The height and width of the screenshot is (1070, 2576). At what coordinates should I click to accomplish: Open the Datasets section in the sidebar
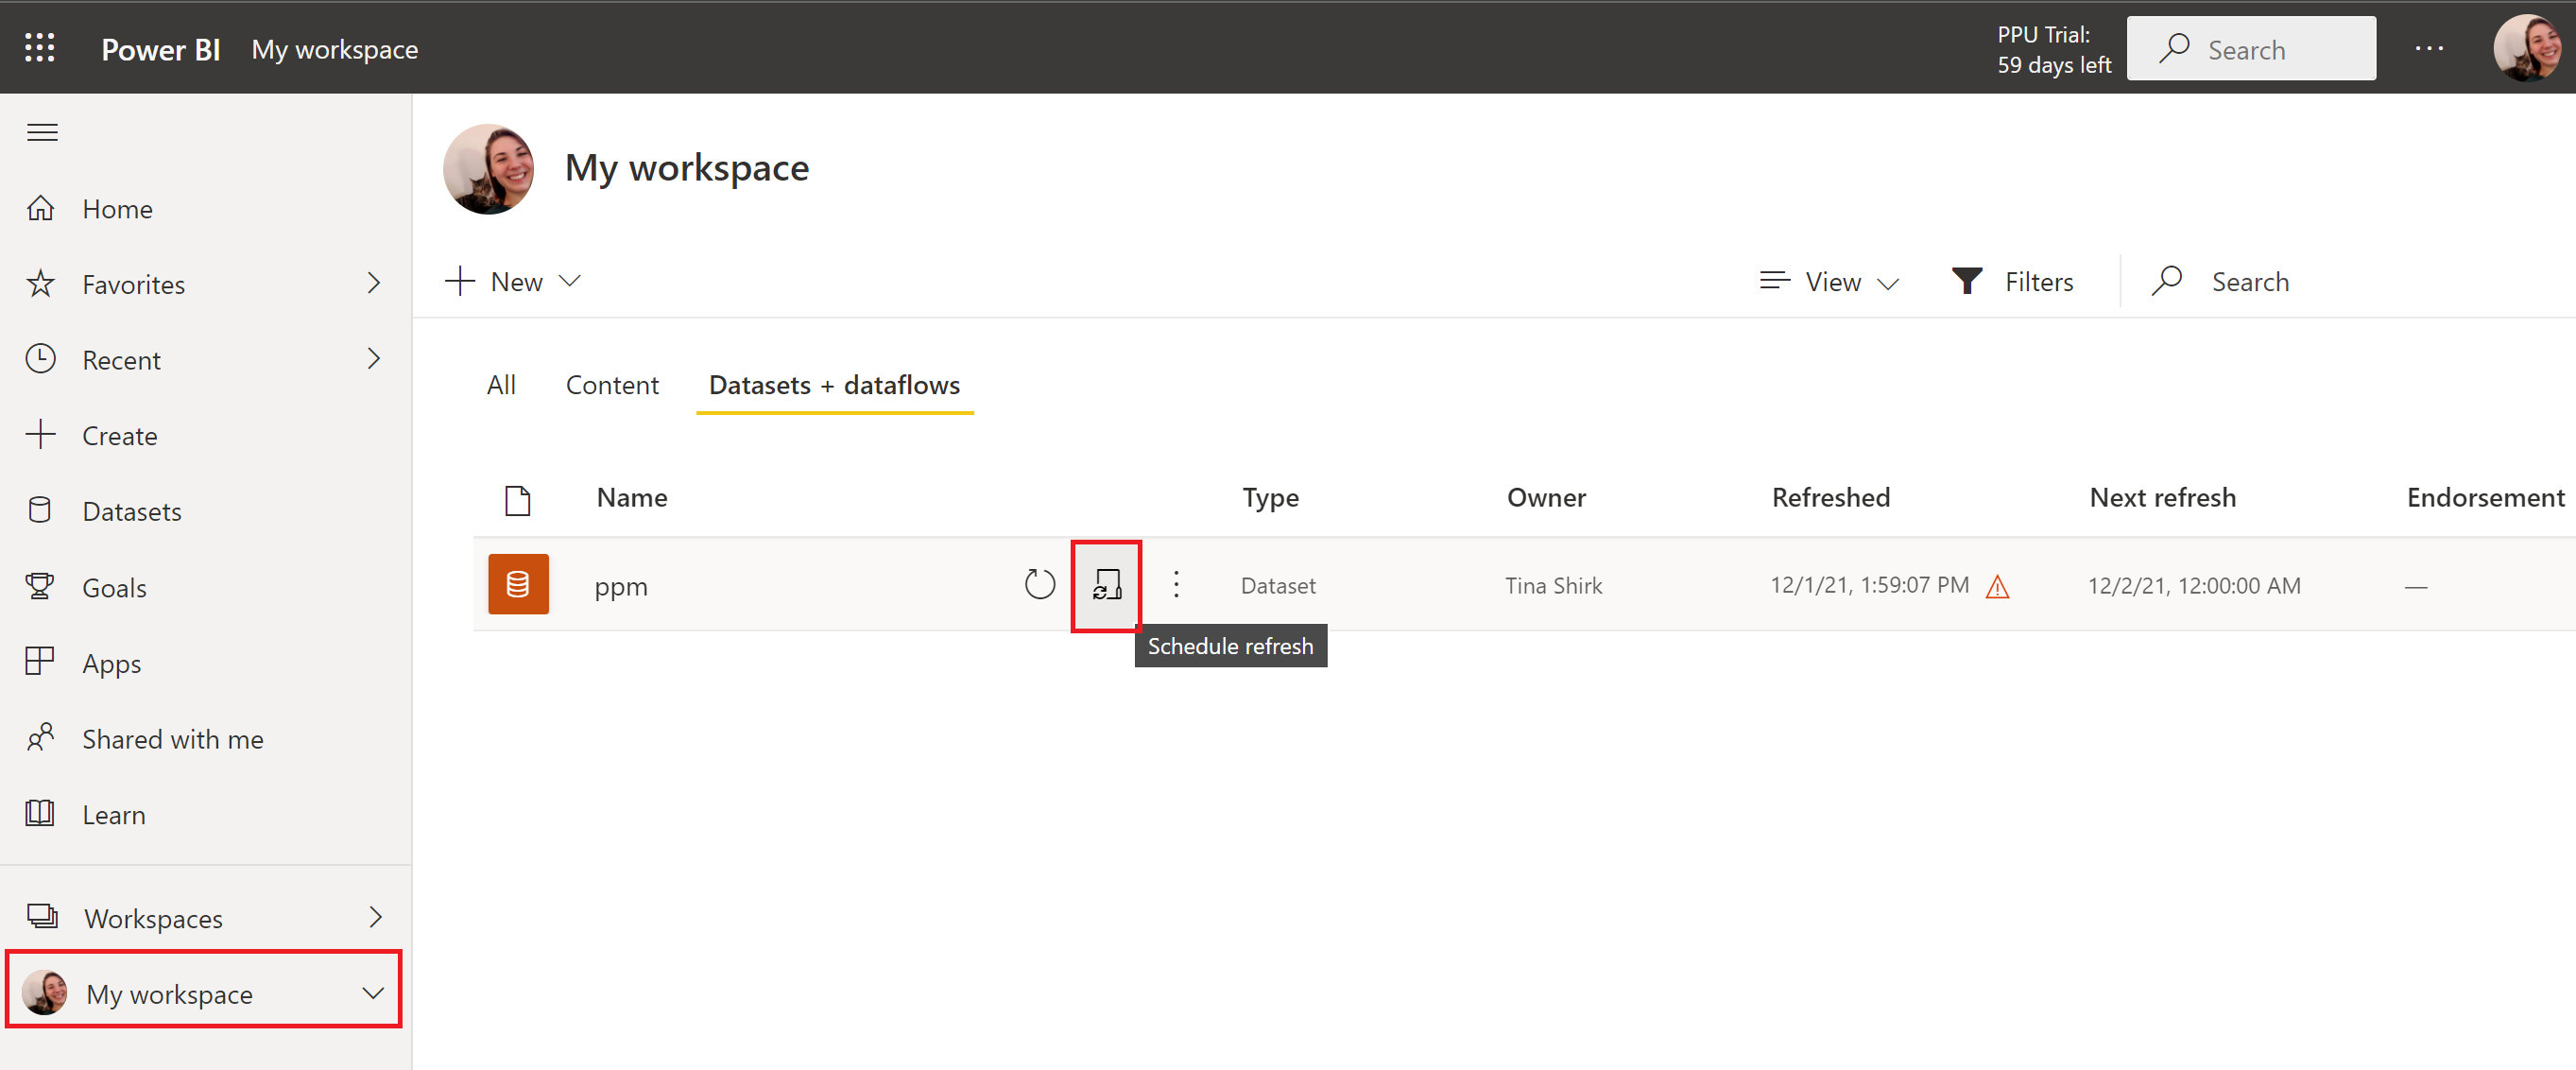[133, 510]
